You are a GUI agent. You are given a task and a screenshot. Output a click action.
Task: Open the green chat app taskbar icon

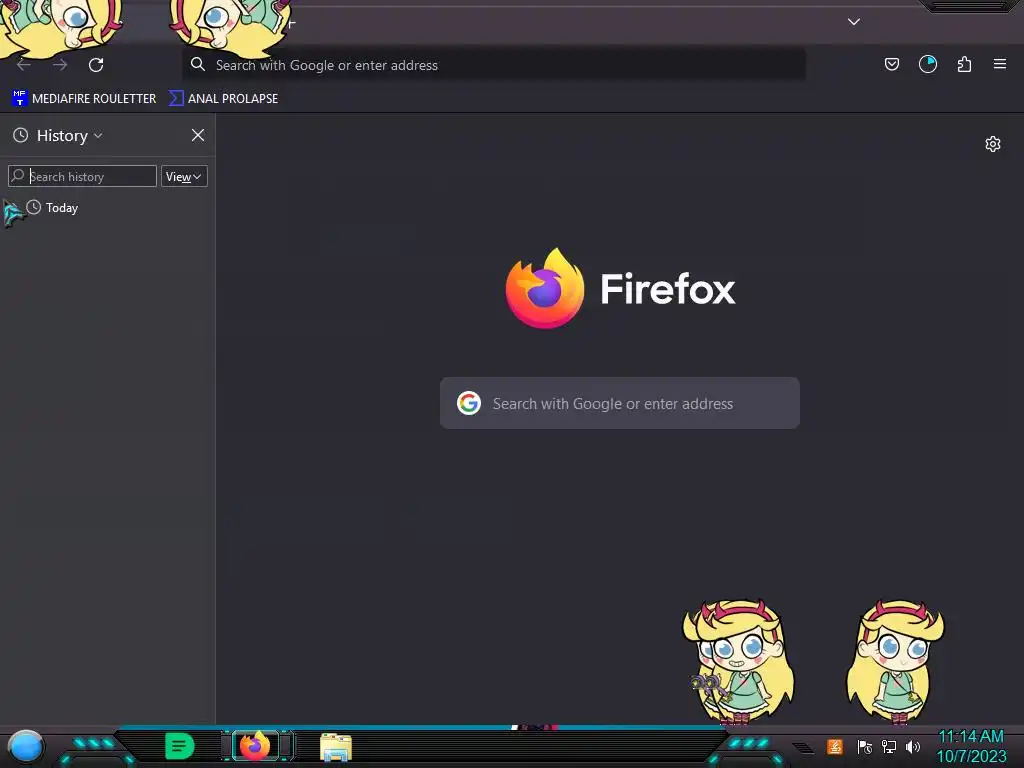180,746
